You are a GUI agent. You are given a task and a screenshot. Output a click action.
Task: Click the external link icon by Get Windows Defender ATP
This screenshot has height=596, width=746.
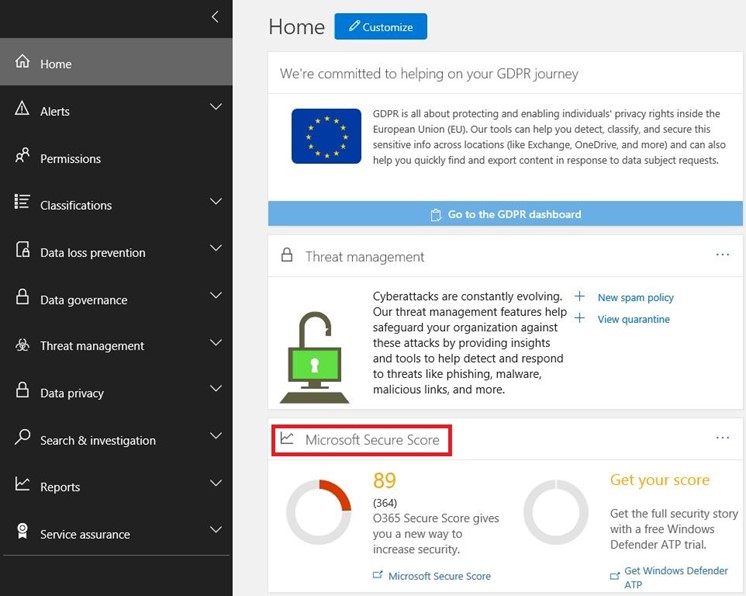click(615, 576)
